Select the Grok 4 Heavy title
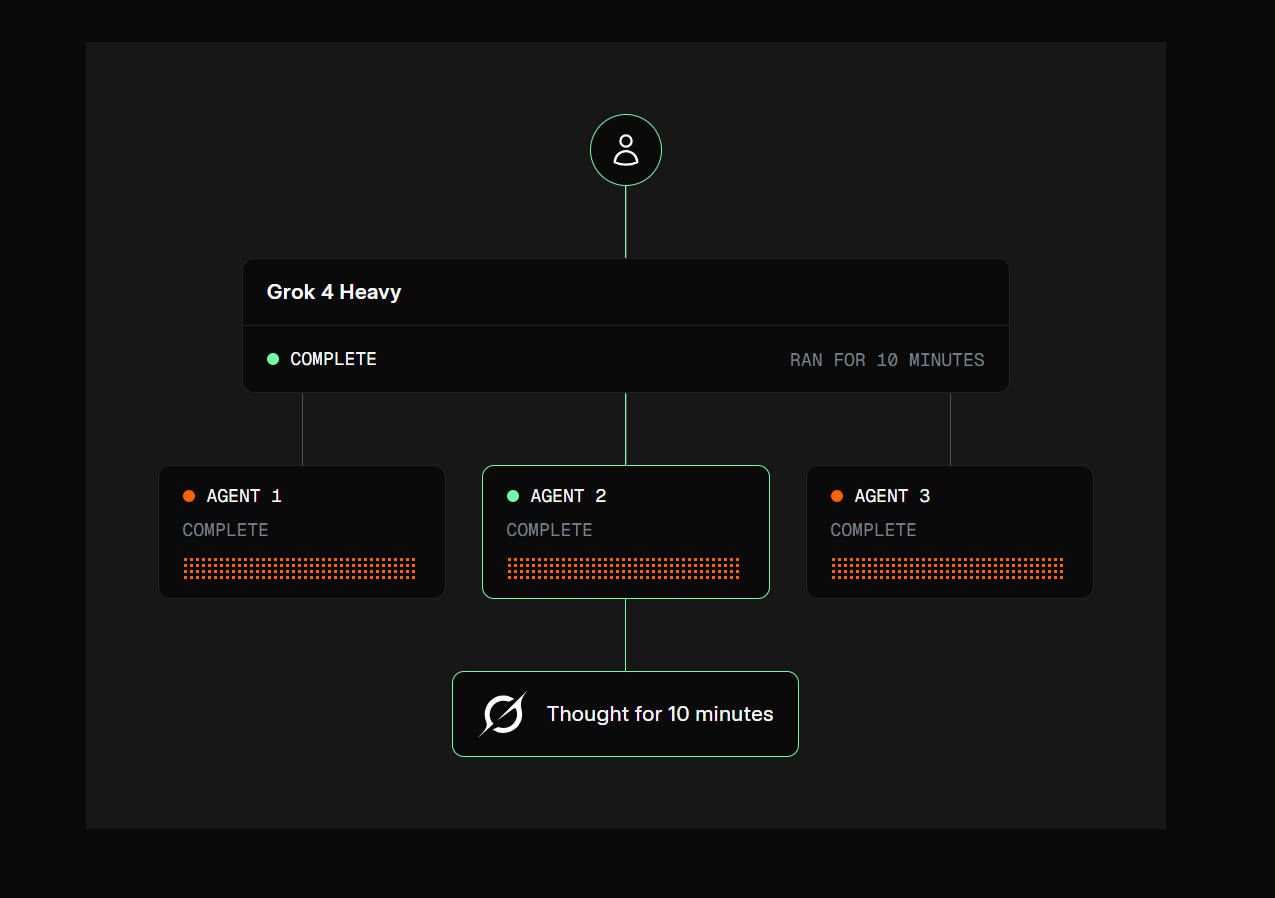Screen dimensions: 1275x898 tap(334, 292)
